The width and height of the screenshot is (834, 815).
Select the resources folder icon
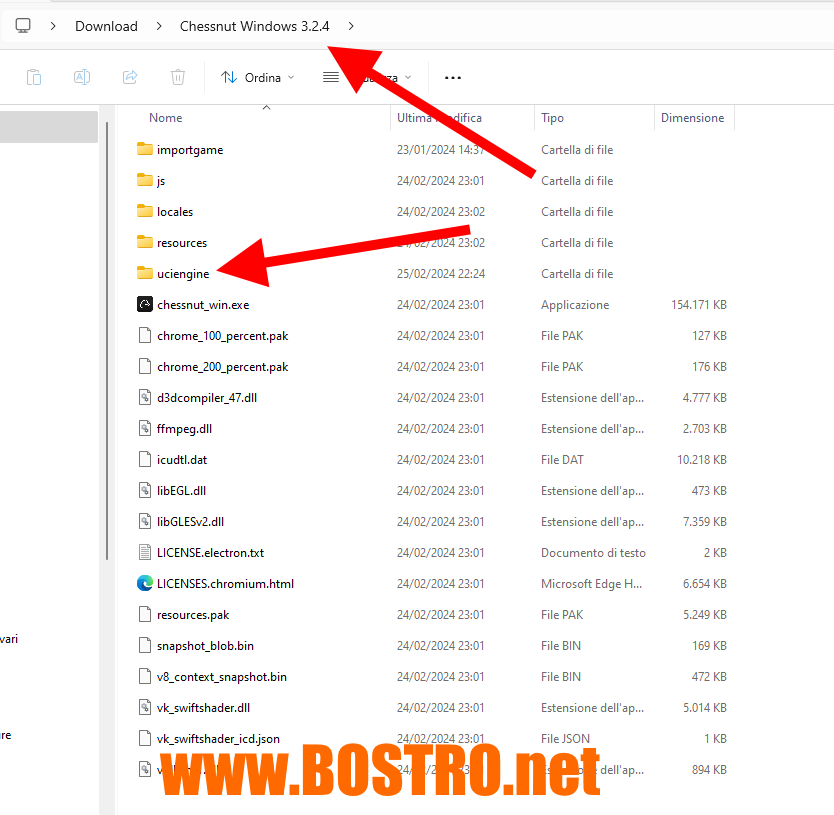click(x=145, y=243)
